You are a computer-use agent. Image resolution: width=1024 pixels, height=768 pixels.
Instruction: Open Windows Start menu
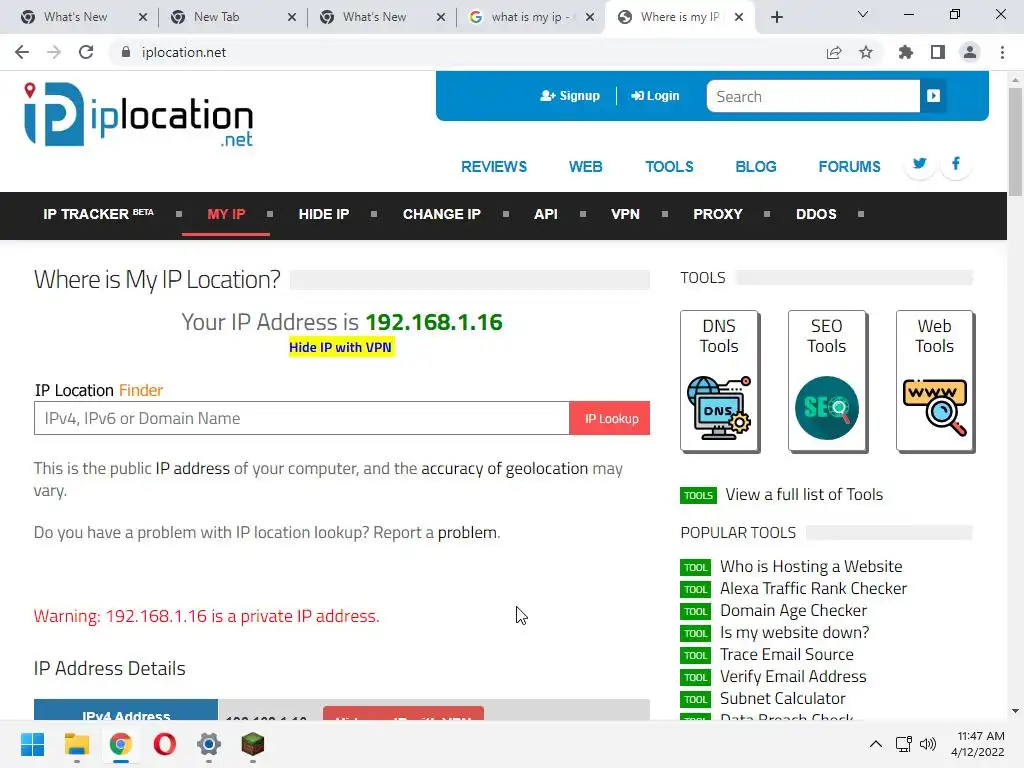pyautogui.click(x=32, y=744)
